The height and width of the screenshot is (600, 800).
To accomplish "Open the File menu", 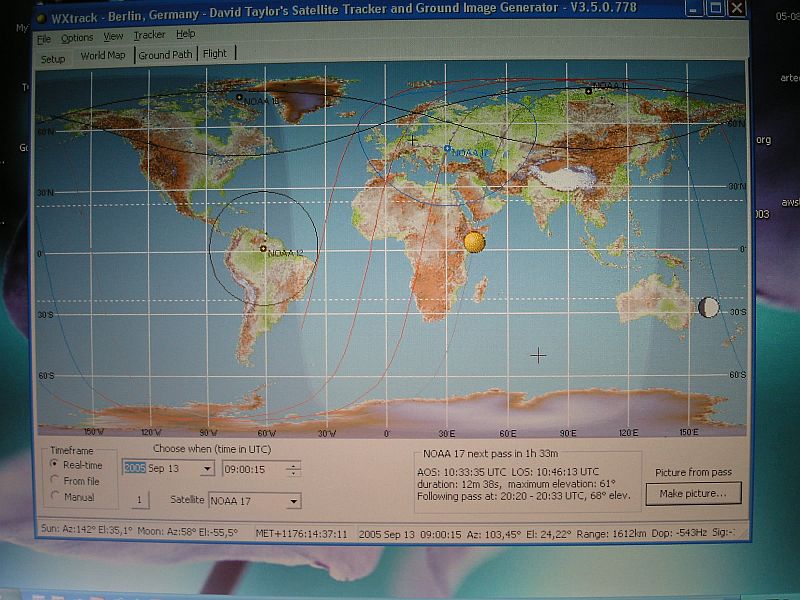I will click(44, 39).
